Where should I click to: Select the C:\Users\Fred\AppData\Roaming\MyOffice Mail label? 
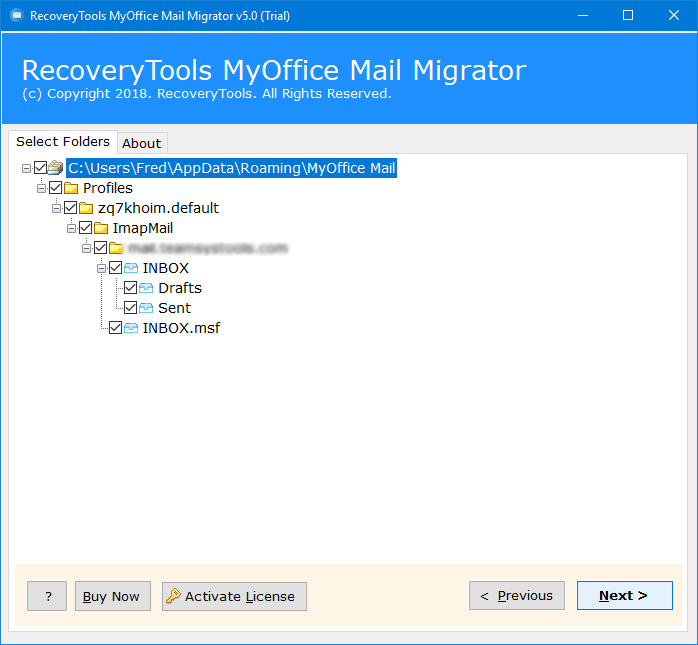(231, 168)
